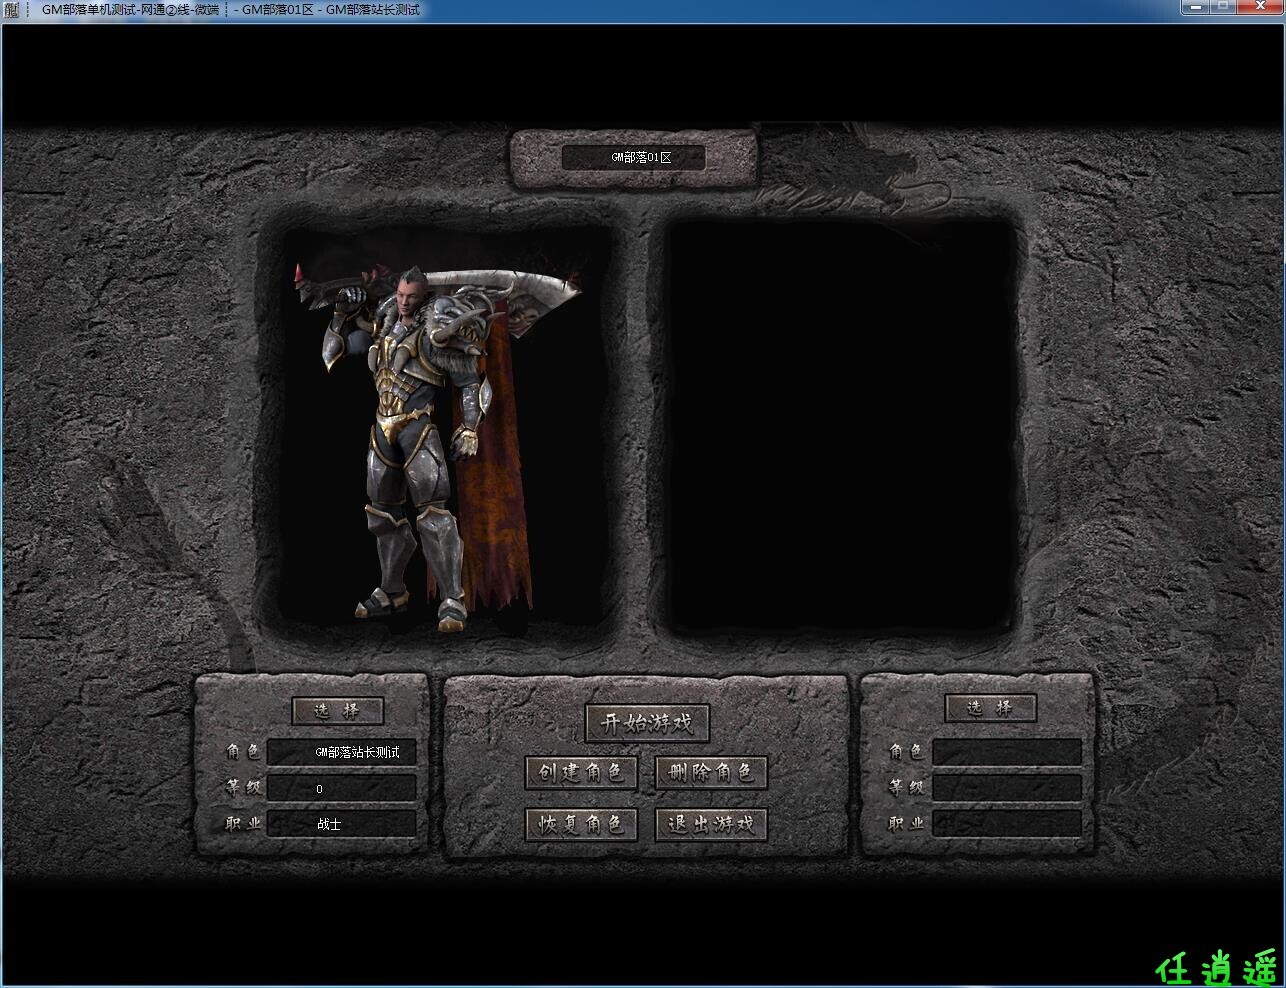Click the game icon in the title bar
The height and width of the screenshot is (988, 1286).
[11, 9]
